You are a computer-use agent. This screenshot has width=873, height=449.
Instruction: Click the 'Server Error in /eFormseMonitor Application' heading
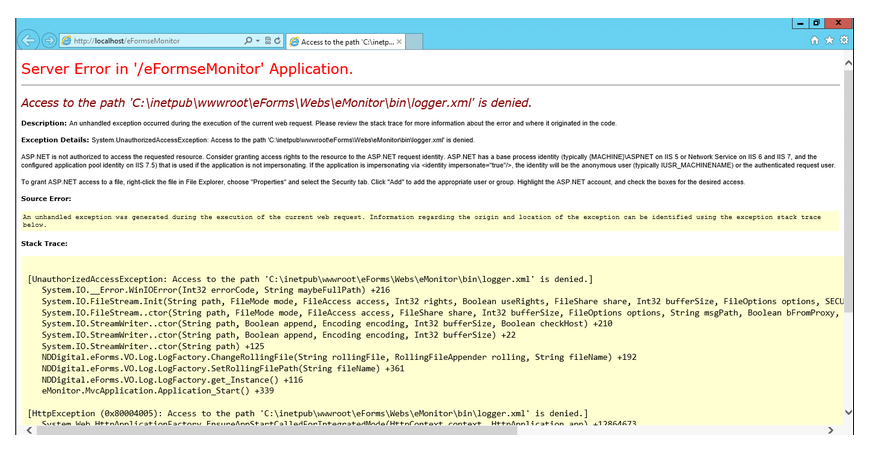click(x=187, y=69)
